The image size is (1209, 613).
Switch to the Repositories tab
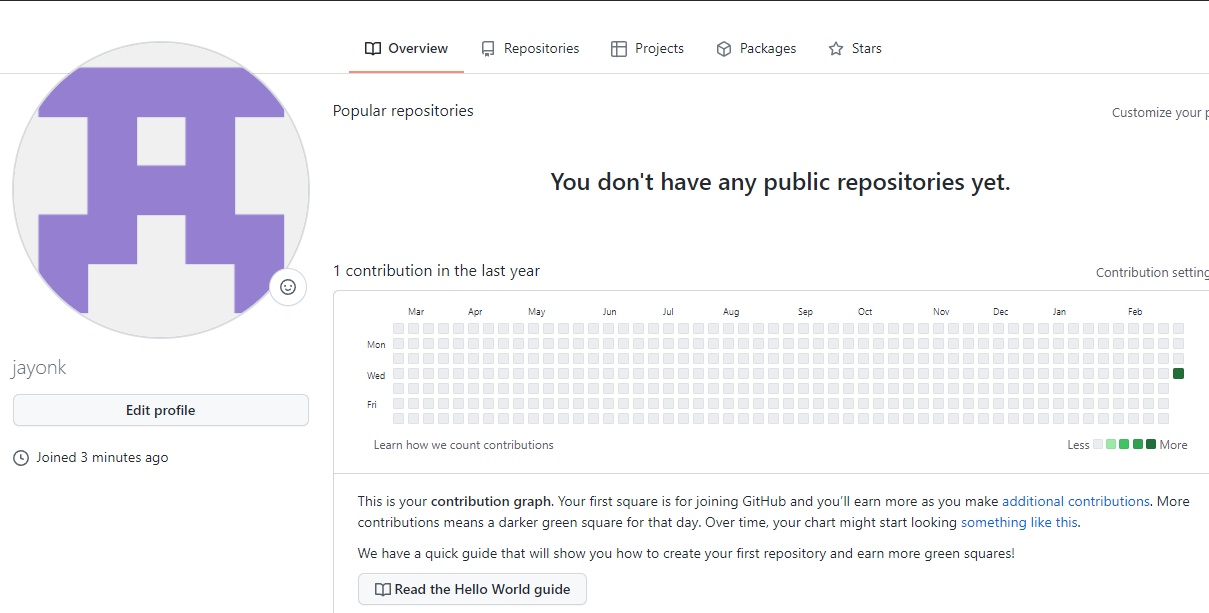pos(529,48)
